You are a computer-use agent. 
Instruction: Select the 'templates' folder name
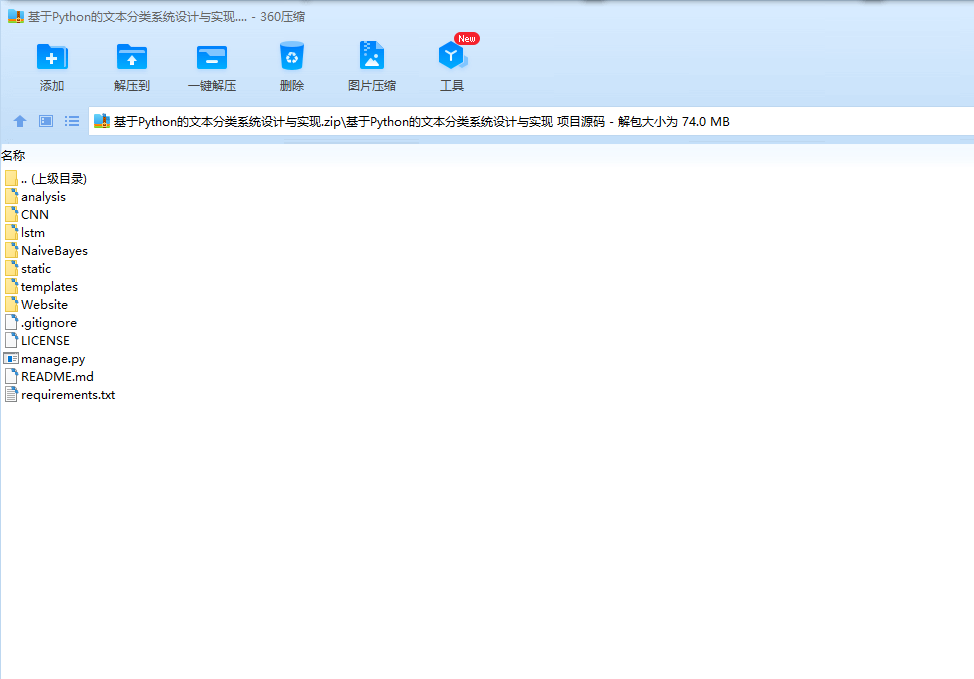49,287
